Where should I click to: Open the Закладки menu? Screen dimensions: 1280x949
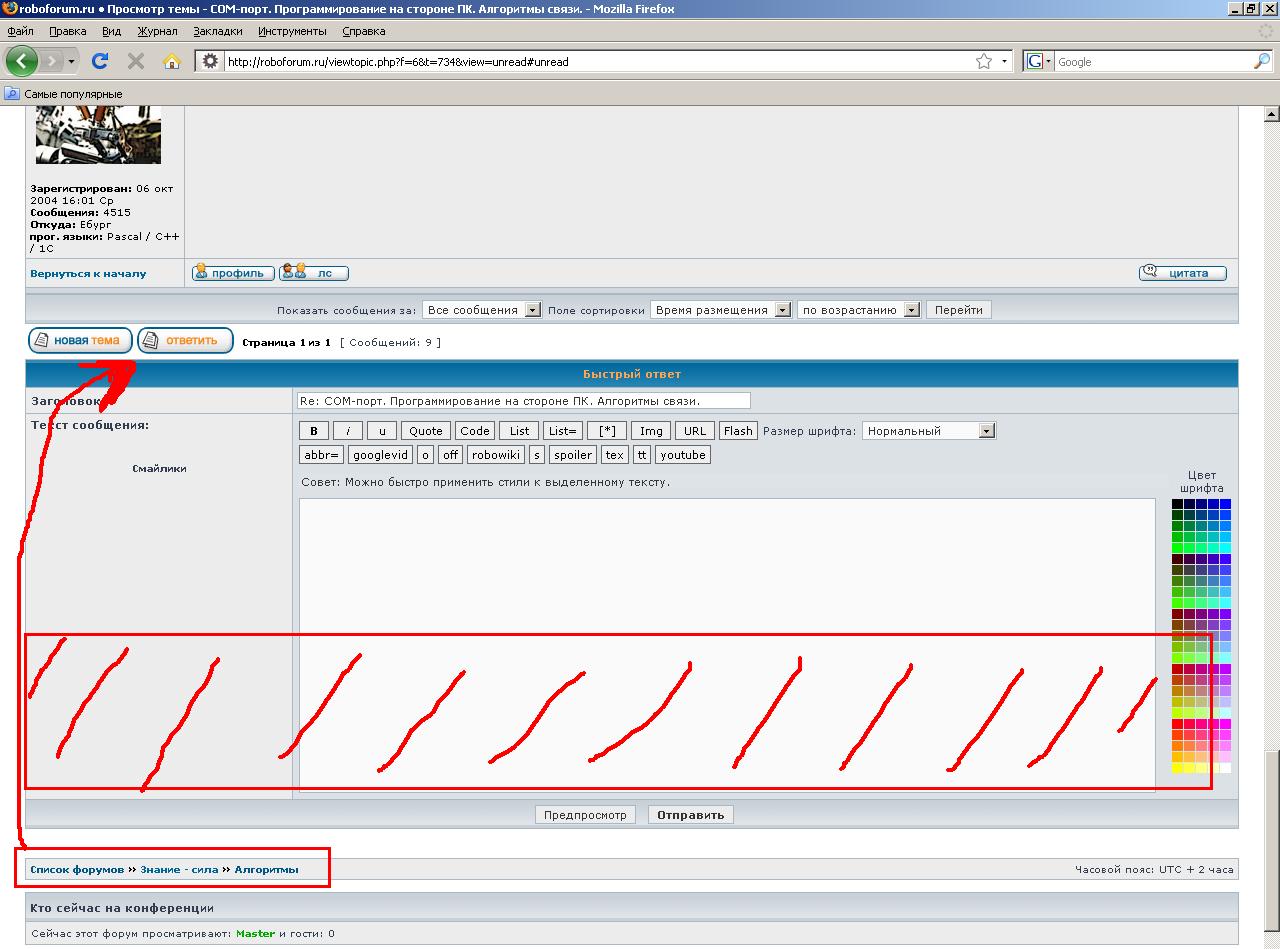[x=218, y=31]
